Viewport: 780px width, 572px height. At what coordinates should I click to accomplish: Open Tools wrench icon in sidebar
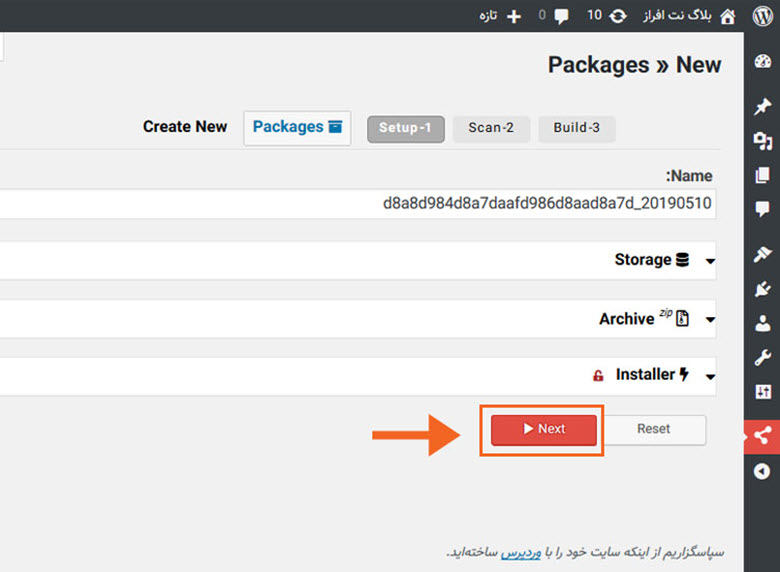(763, 357)
